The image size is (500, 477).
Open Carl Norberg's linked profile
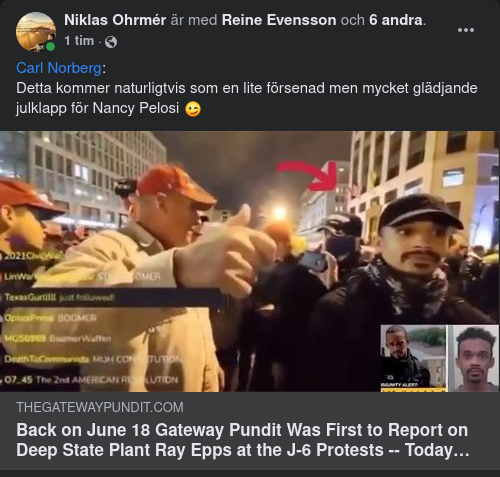[59, 68]
